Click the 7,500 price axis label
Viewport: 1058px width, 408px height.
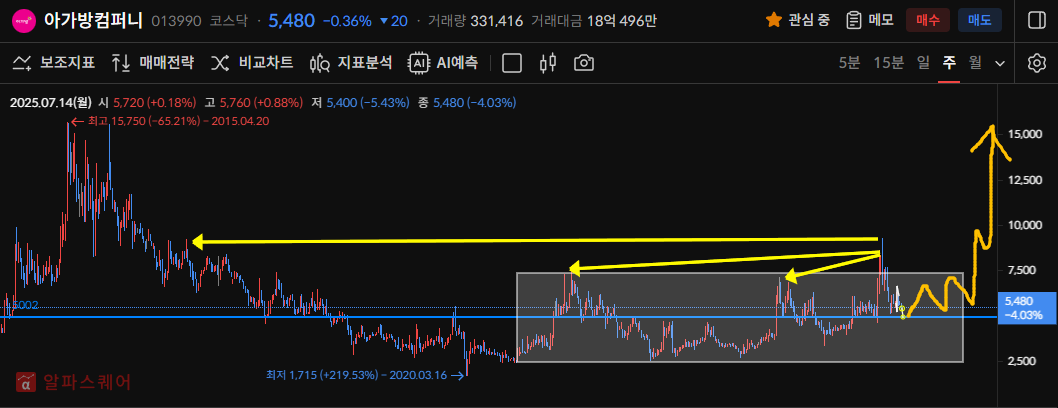pyautogui.click(x=1024, y=270)
